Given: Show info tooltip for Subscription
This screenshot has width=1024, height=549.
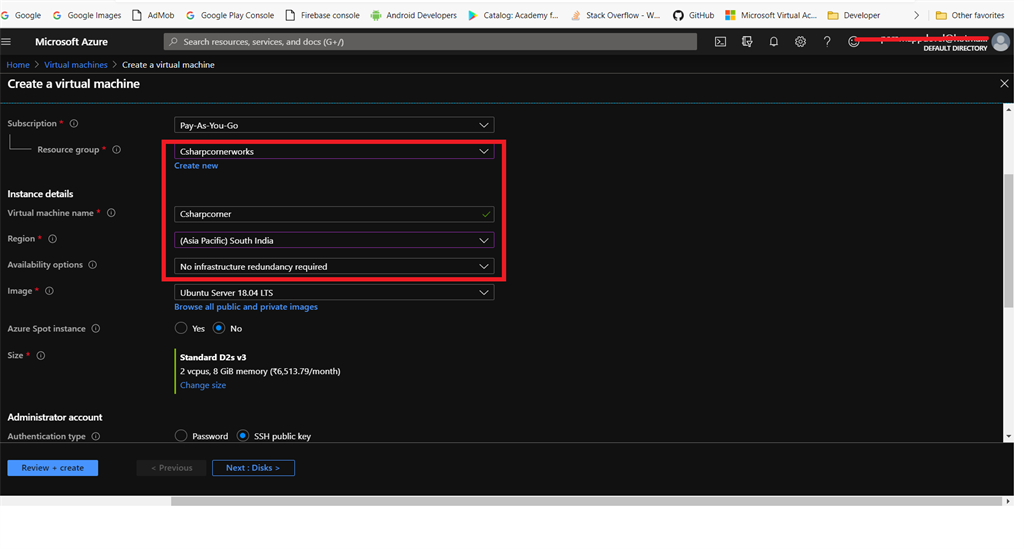Looking at the screenshot, I should (74, 123).
